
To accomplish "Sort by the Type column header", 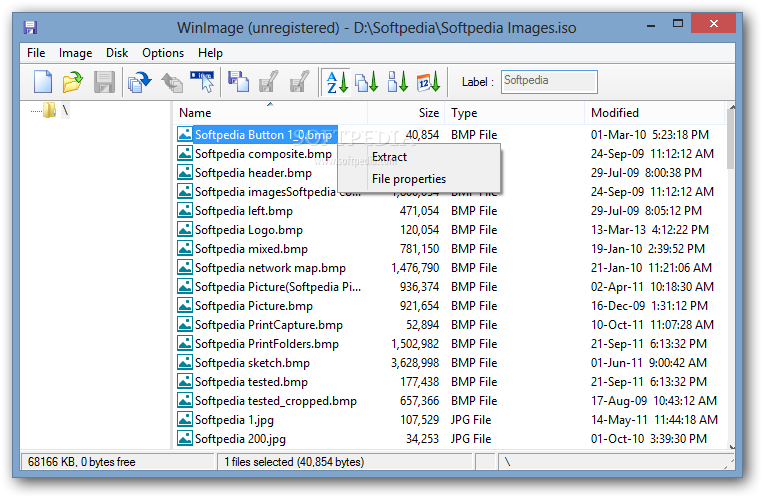I will (515, 113).
